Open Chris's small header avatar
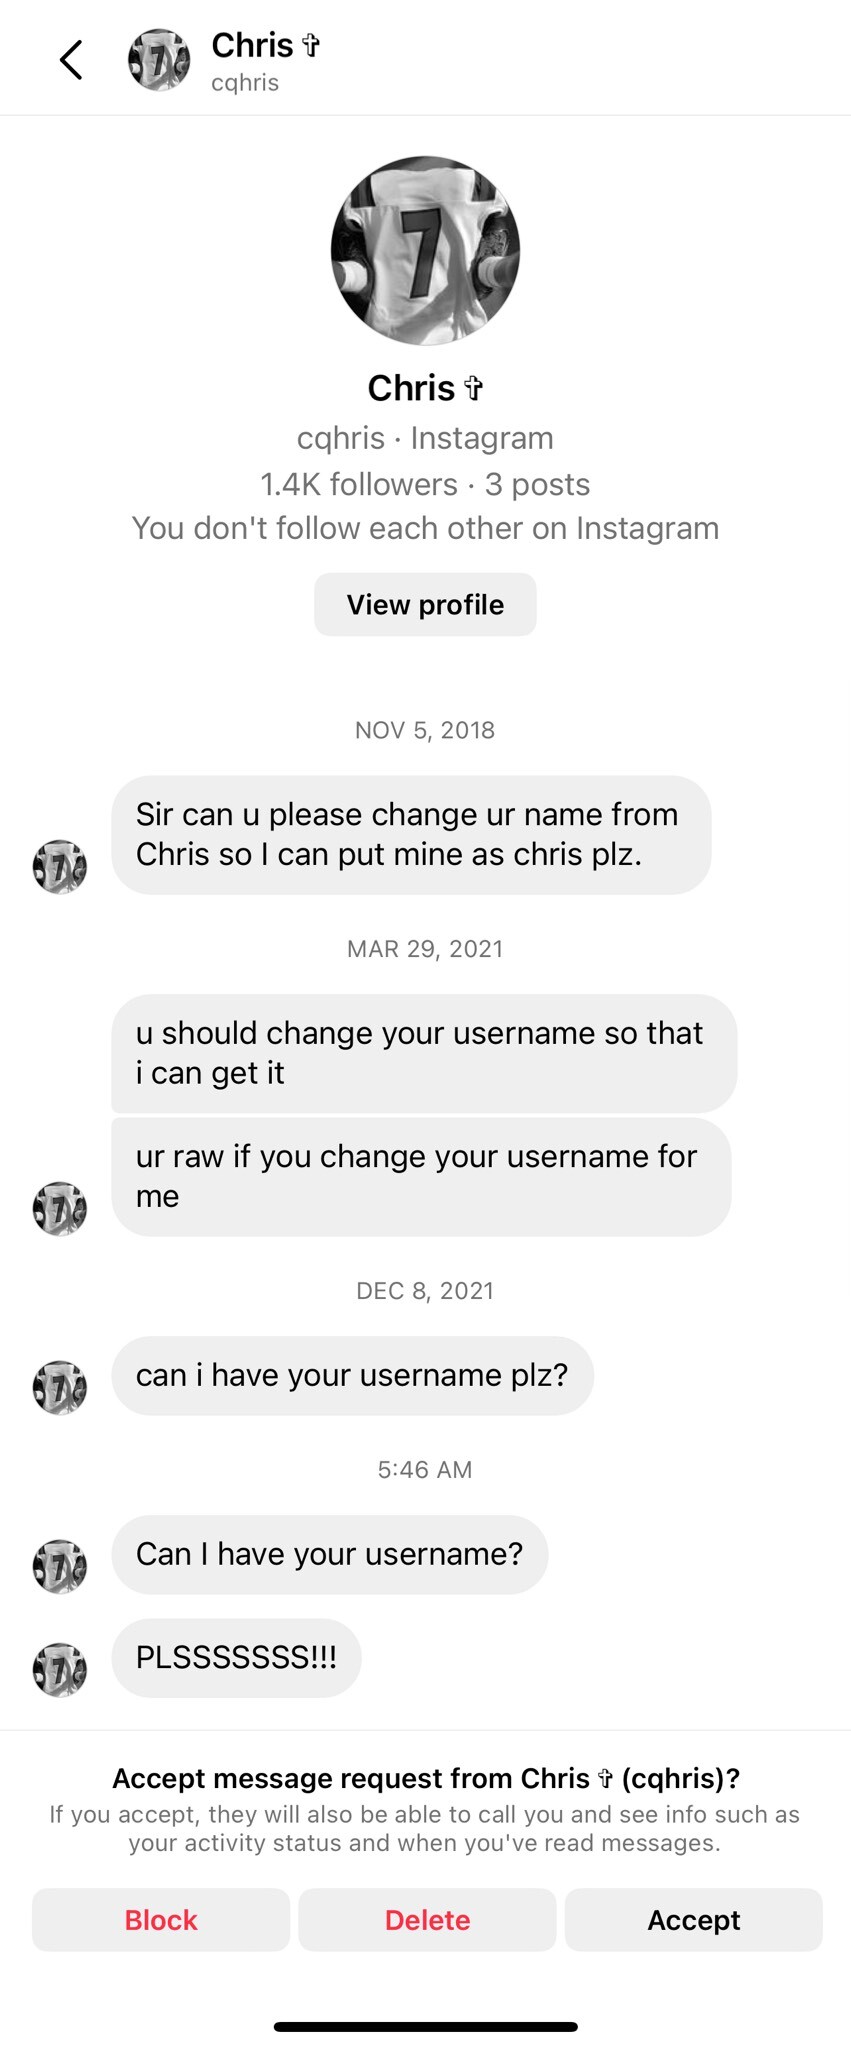 pyautogui.click(x=159, y=60)
